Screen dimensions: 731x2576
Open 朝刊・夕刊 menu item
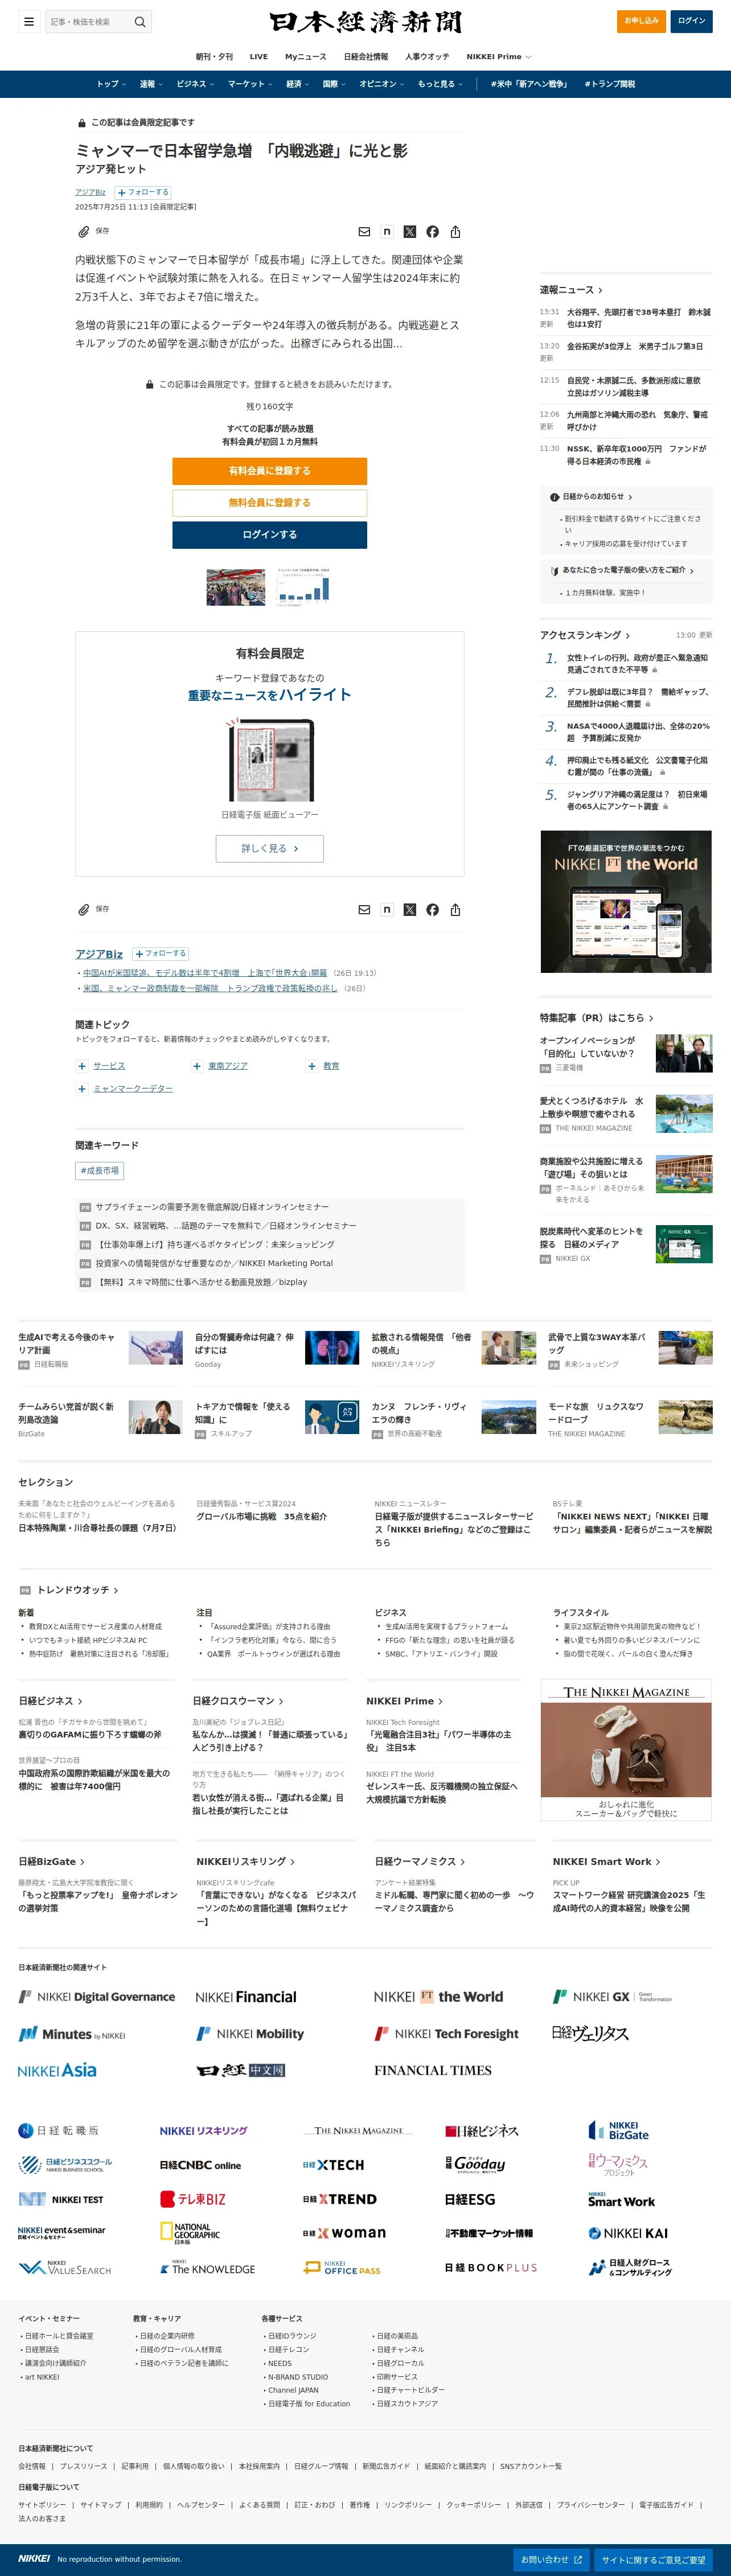point(214,57)
